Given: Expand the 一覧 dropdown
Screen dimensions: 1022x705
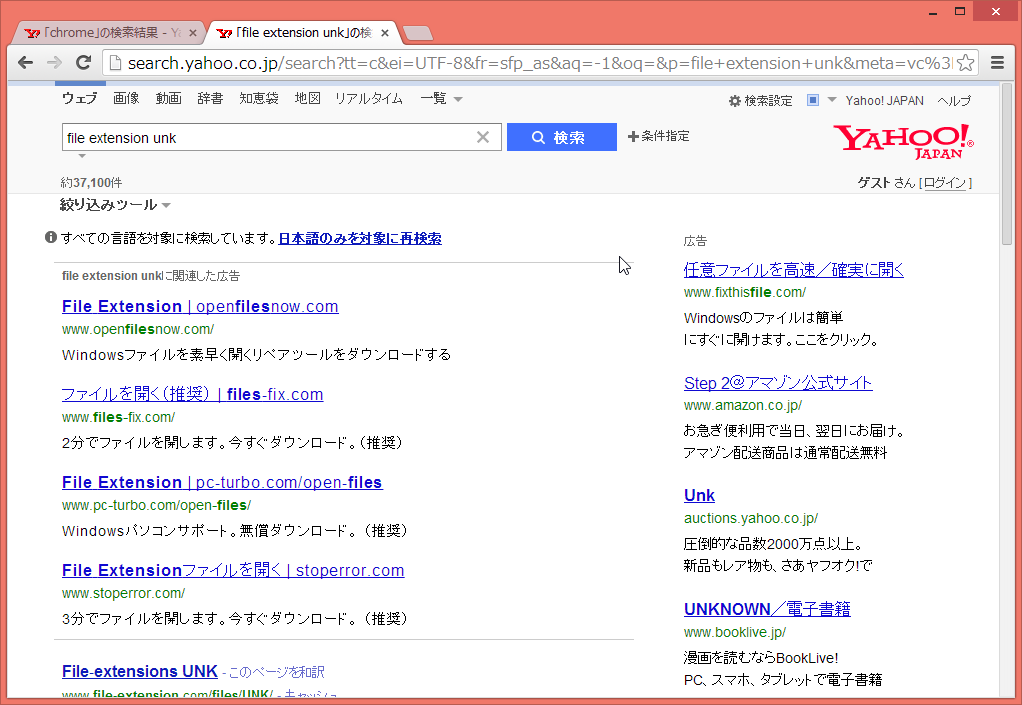Looking at the screenshot, I should click(441, 98).
